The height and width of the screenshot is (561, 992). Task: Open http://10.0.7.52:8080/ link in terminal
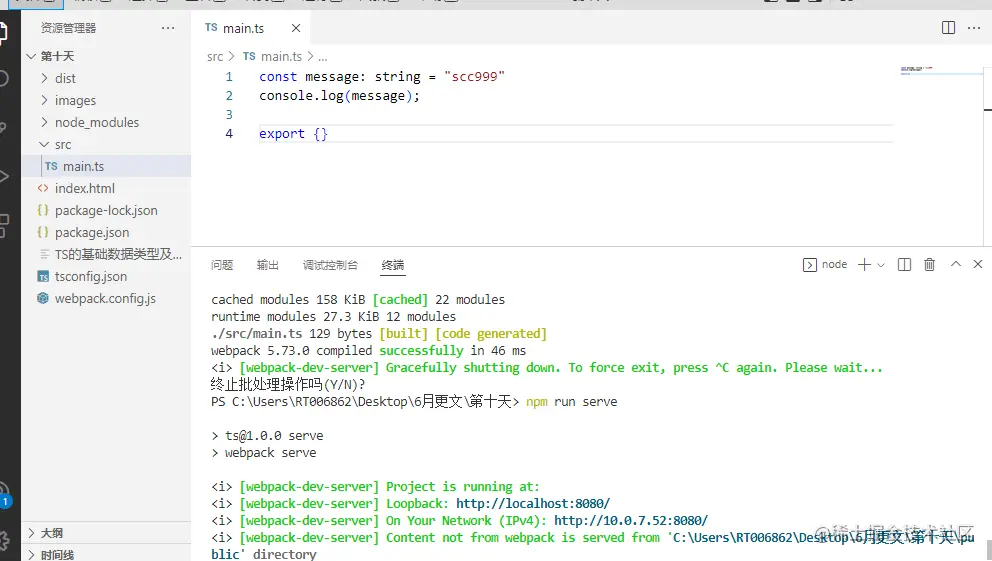631,521
